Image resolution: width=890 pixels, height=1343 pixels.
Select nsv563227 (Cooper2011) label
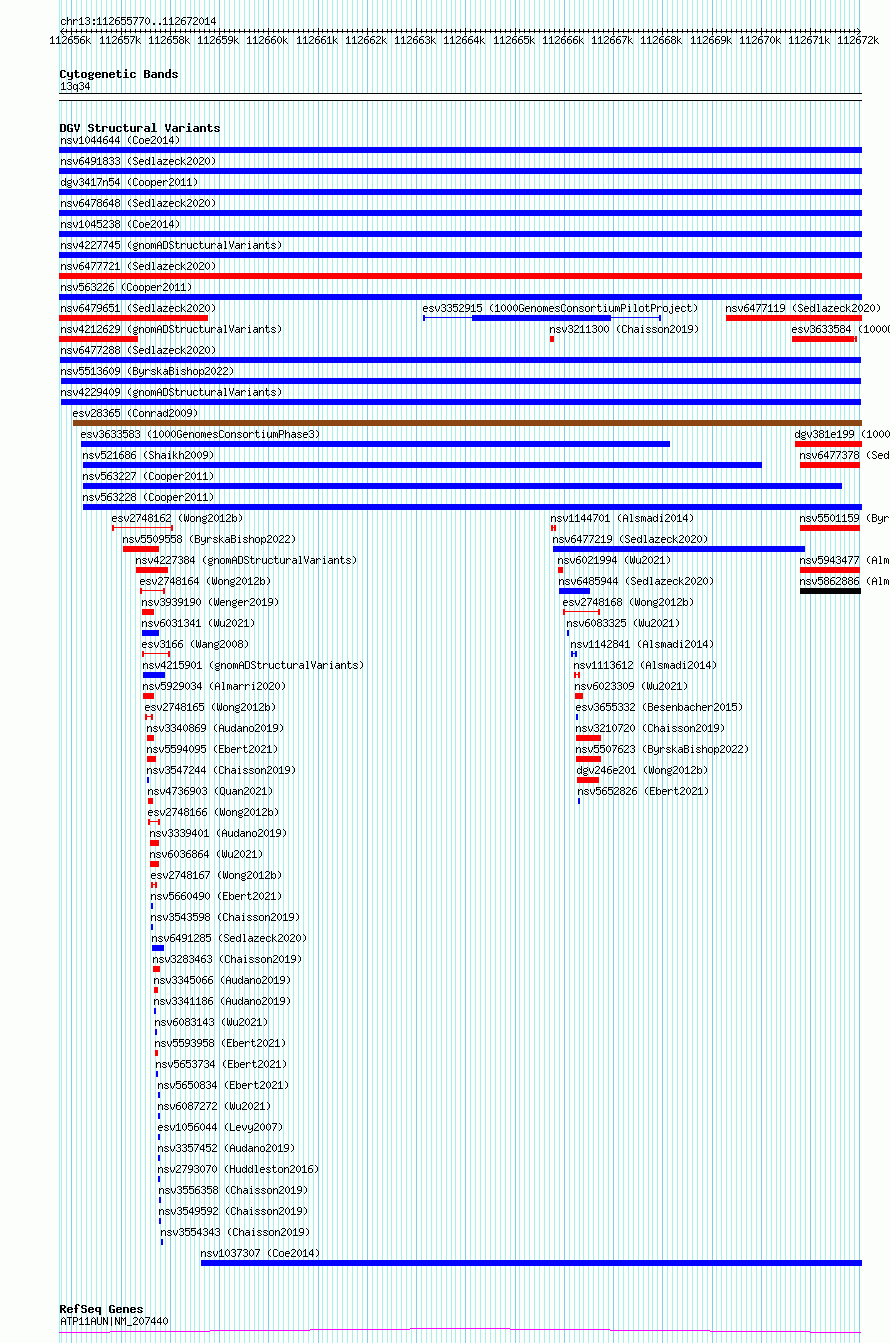148,476
